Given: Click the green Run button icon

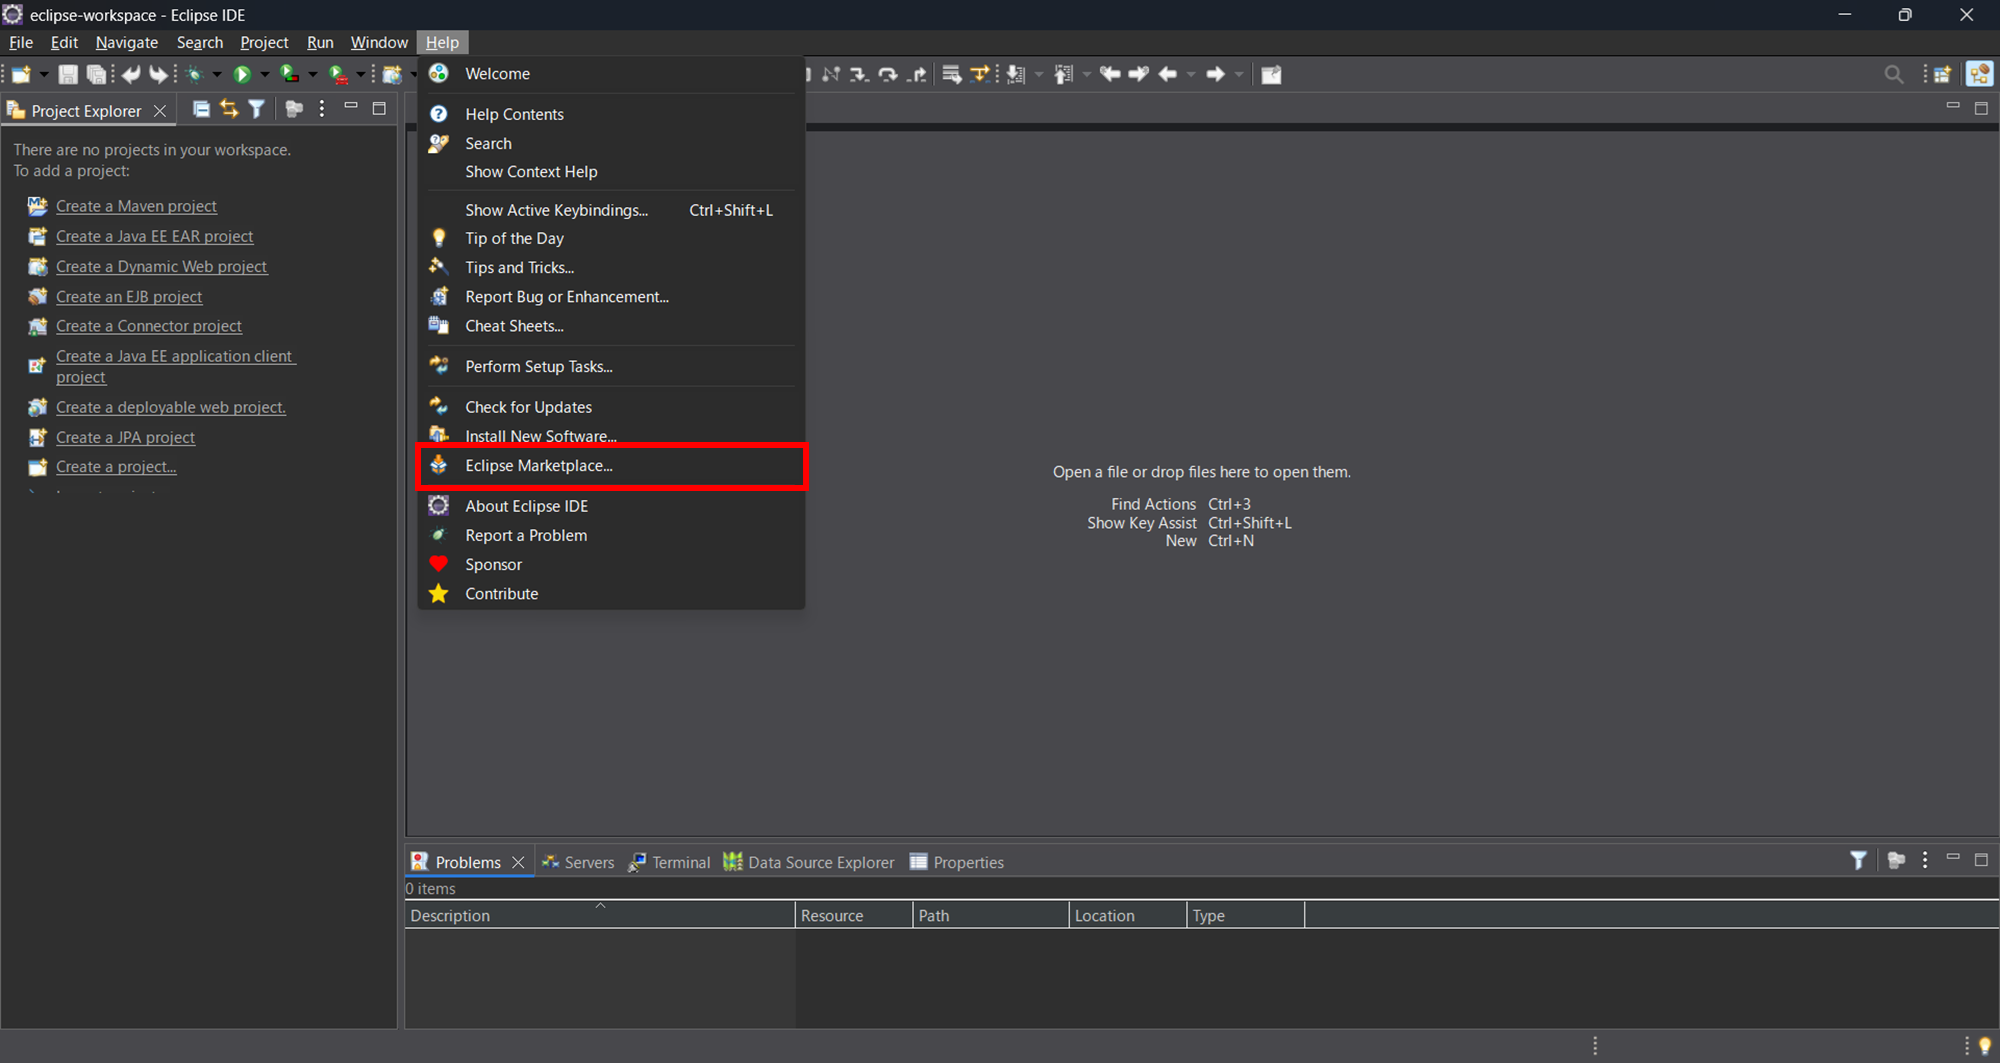Looking at the screenshot, I should [x=241, y=74].
